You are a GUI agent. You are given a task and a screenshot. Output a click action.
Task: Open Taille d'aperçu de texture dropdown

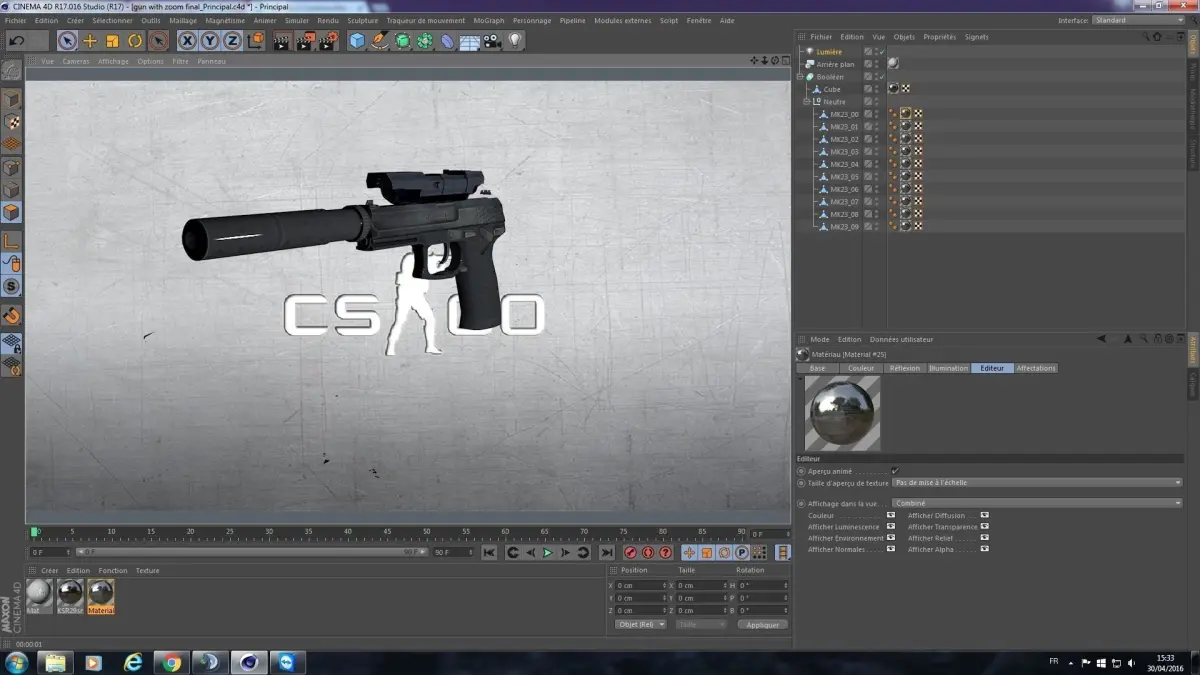click(x=1038, y=483)
